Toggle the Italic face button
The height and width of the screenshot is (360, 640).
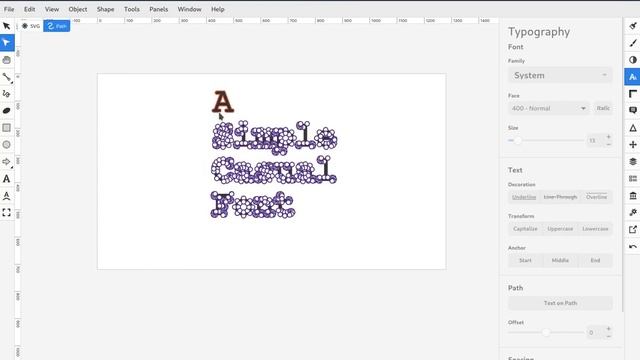(x=603, y=108)
